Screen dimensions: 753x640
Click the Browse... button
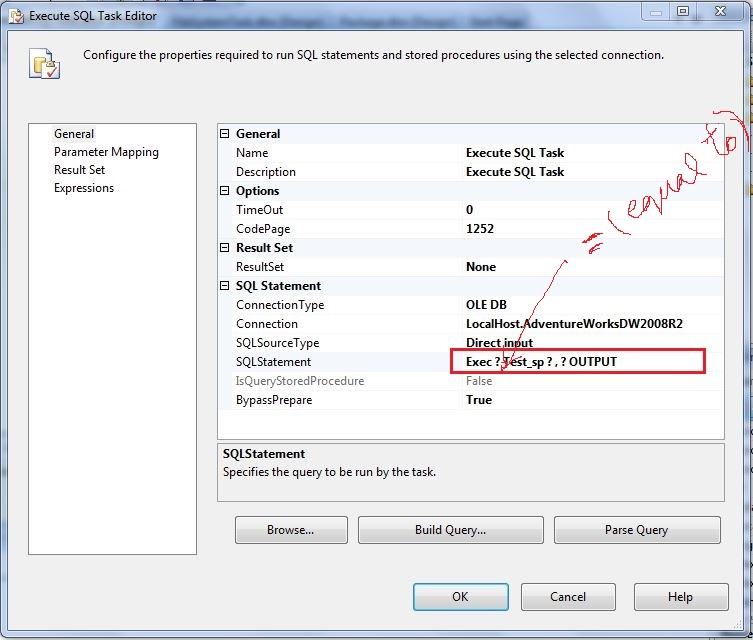(x=291, y=530)
